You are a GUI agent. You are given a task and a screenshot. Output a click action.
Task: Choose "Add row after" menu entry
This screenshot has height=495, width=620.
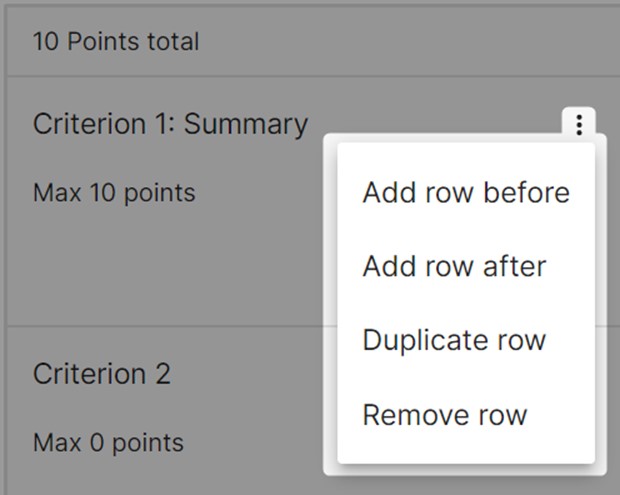coord(454,266)
